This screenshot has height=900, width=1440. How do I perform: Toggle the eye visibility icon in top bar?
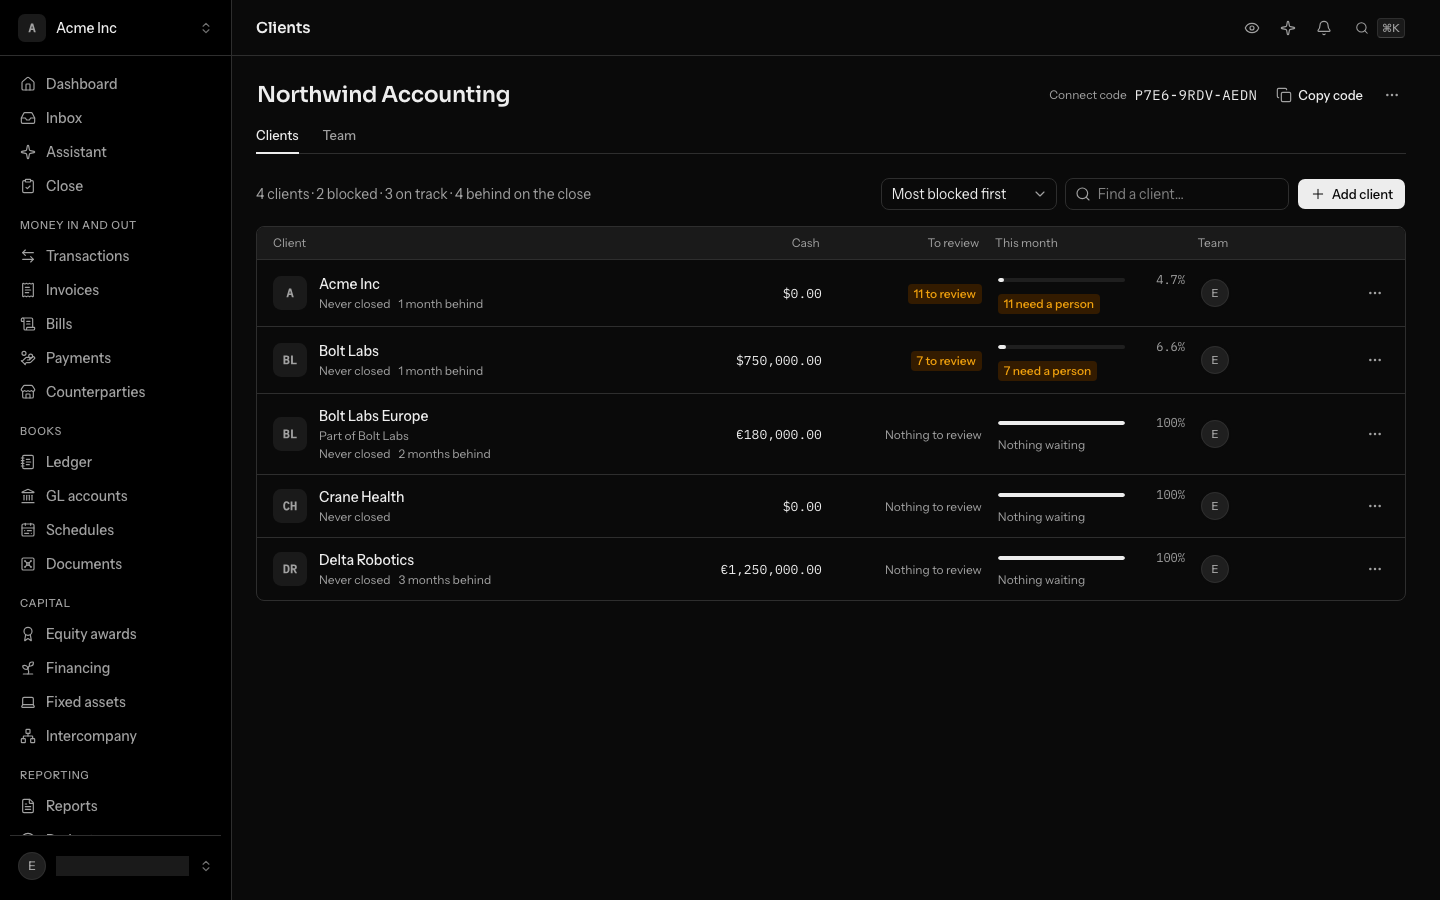[1252, 28]
